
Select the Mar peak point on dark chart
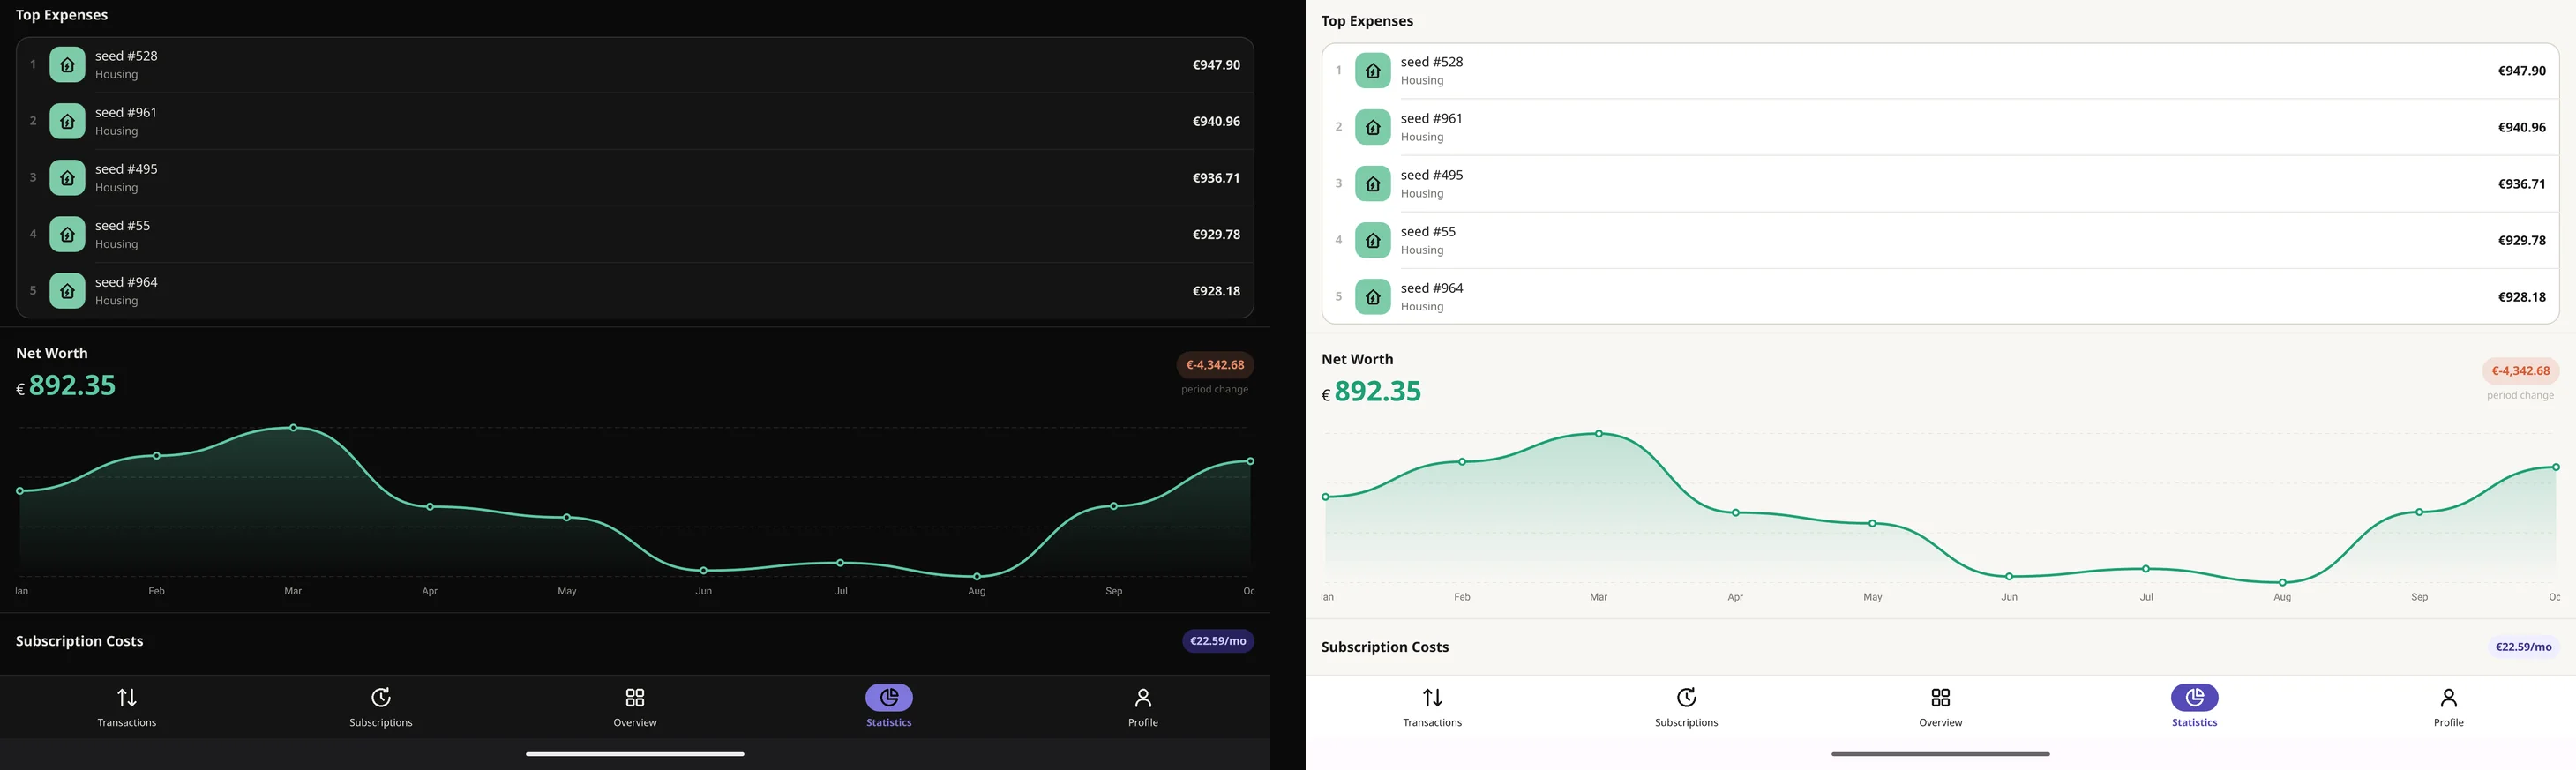(x=293, y=428)
